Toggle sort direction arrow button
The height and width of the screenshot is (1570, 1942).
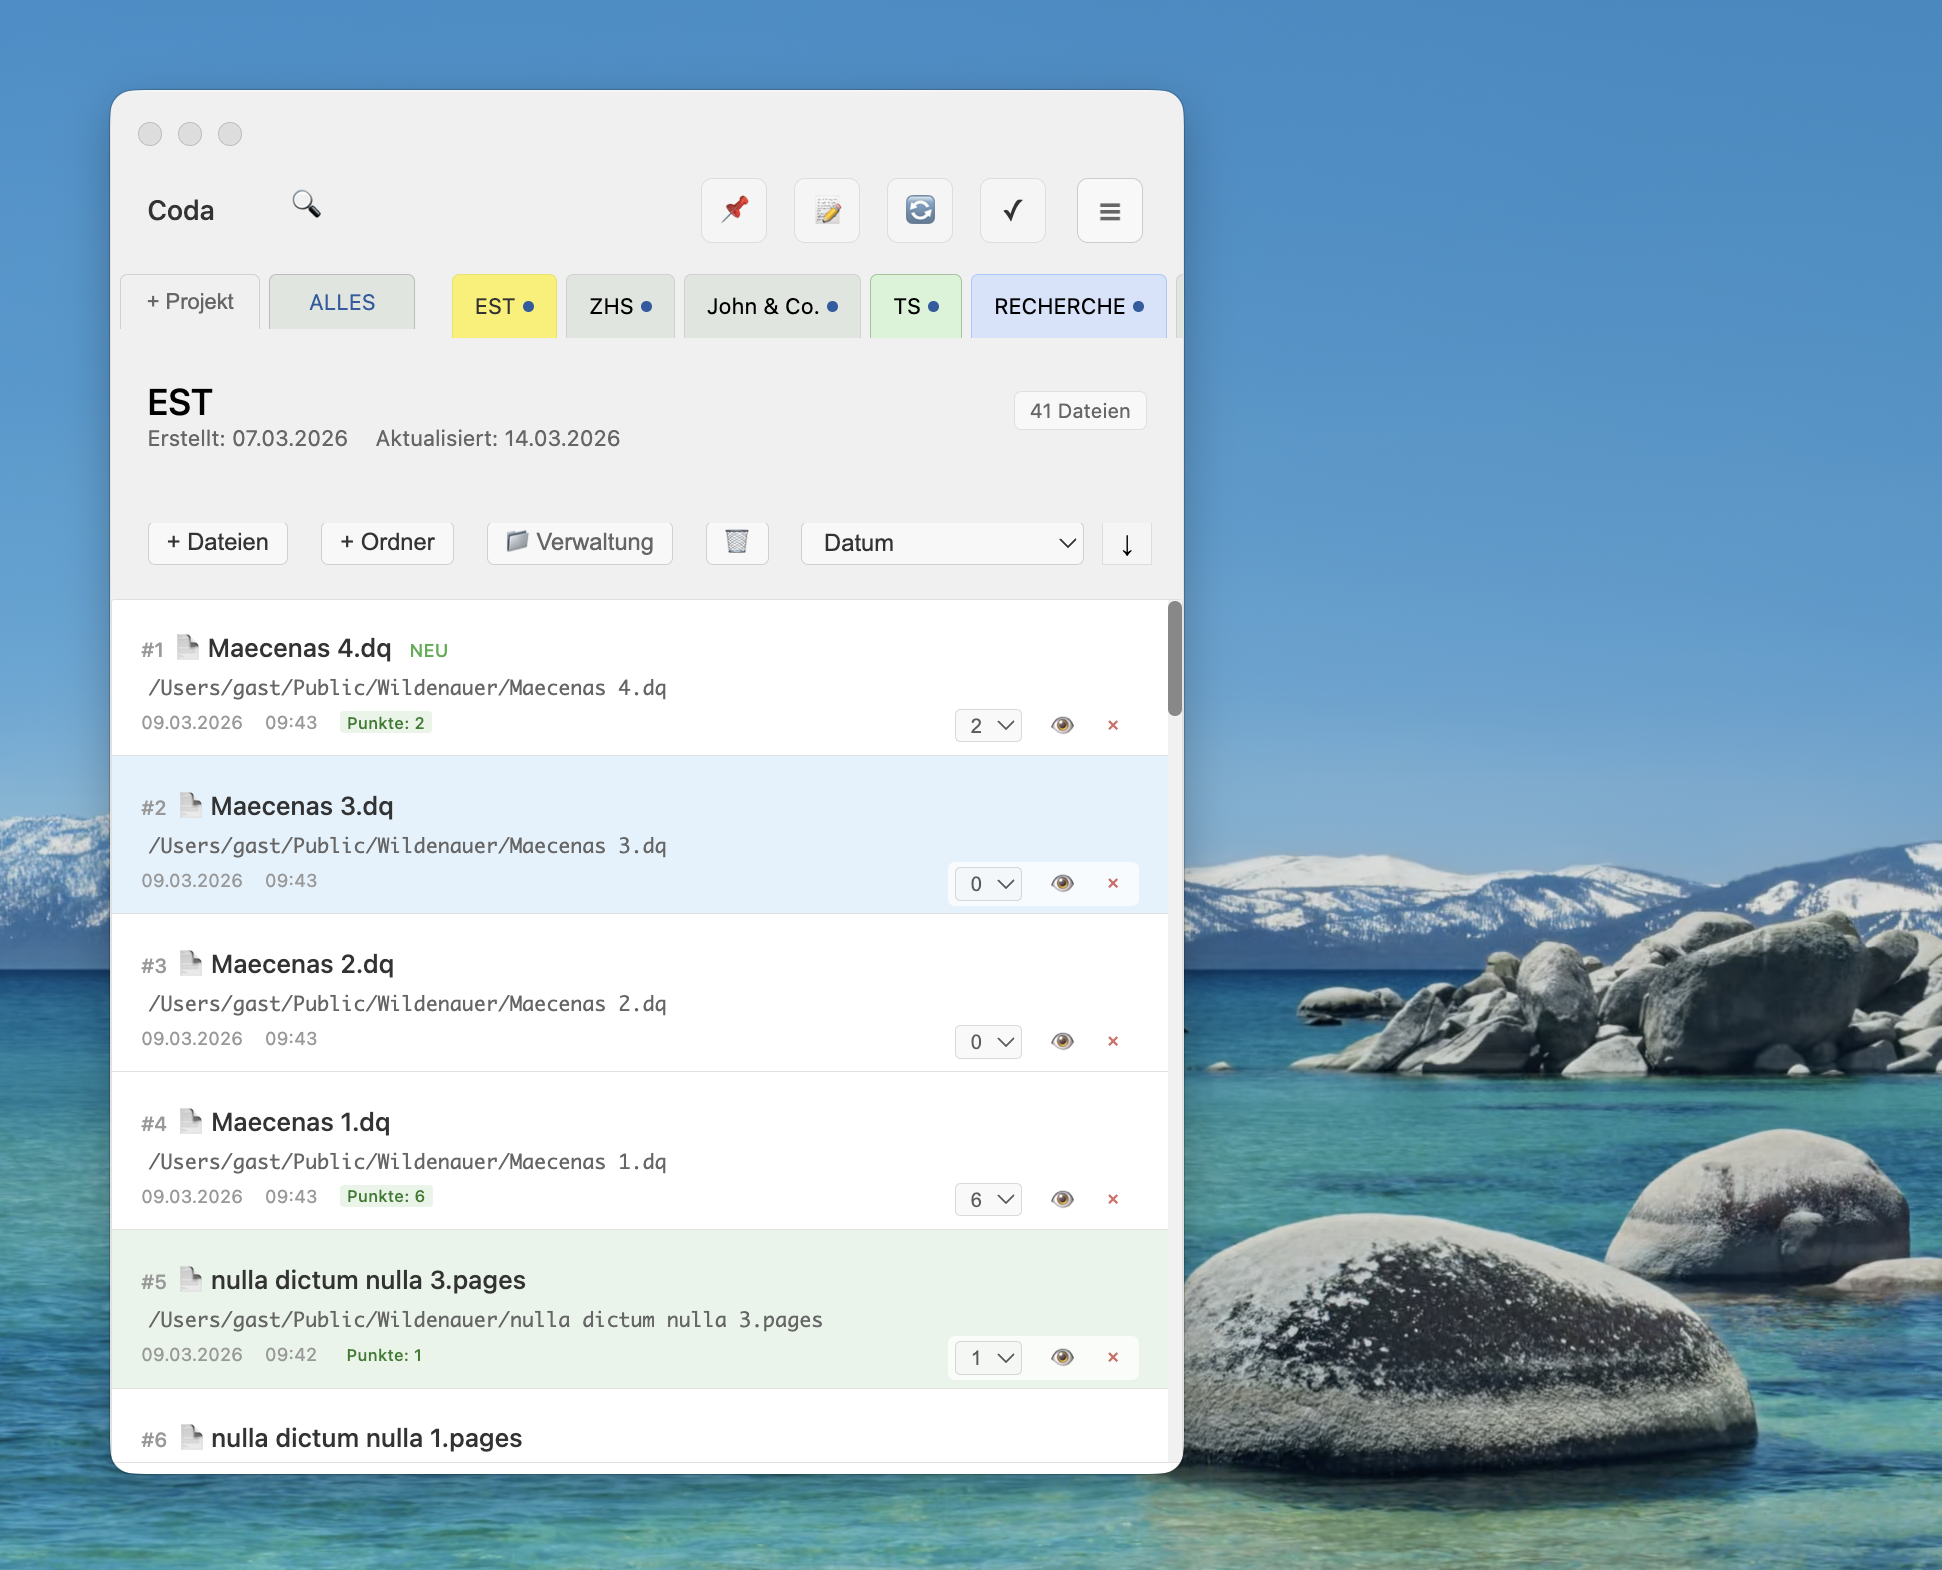coord(1127,544)
